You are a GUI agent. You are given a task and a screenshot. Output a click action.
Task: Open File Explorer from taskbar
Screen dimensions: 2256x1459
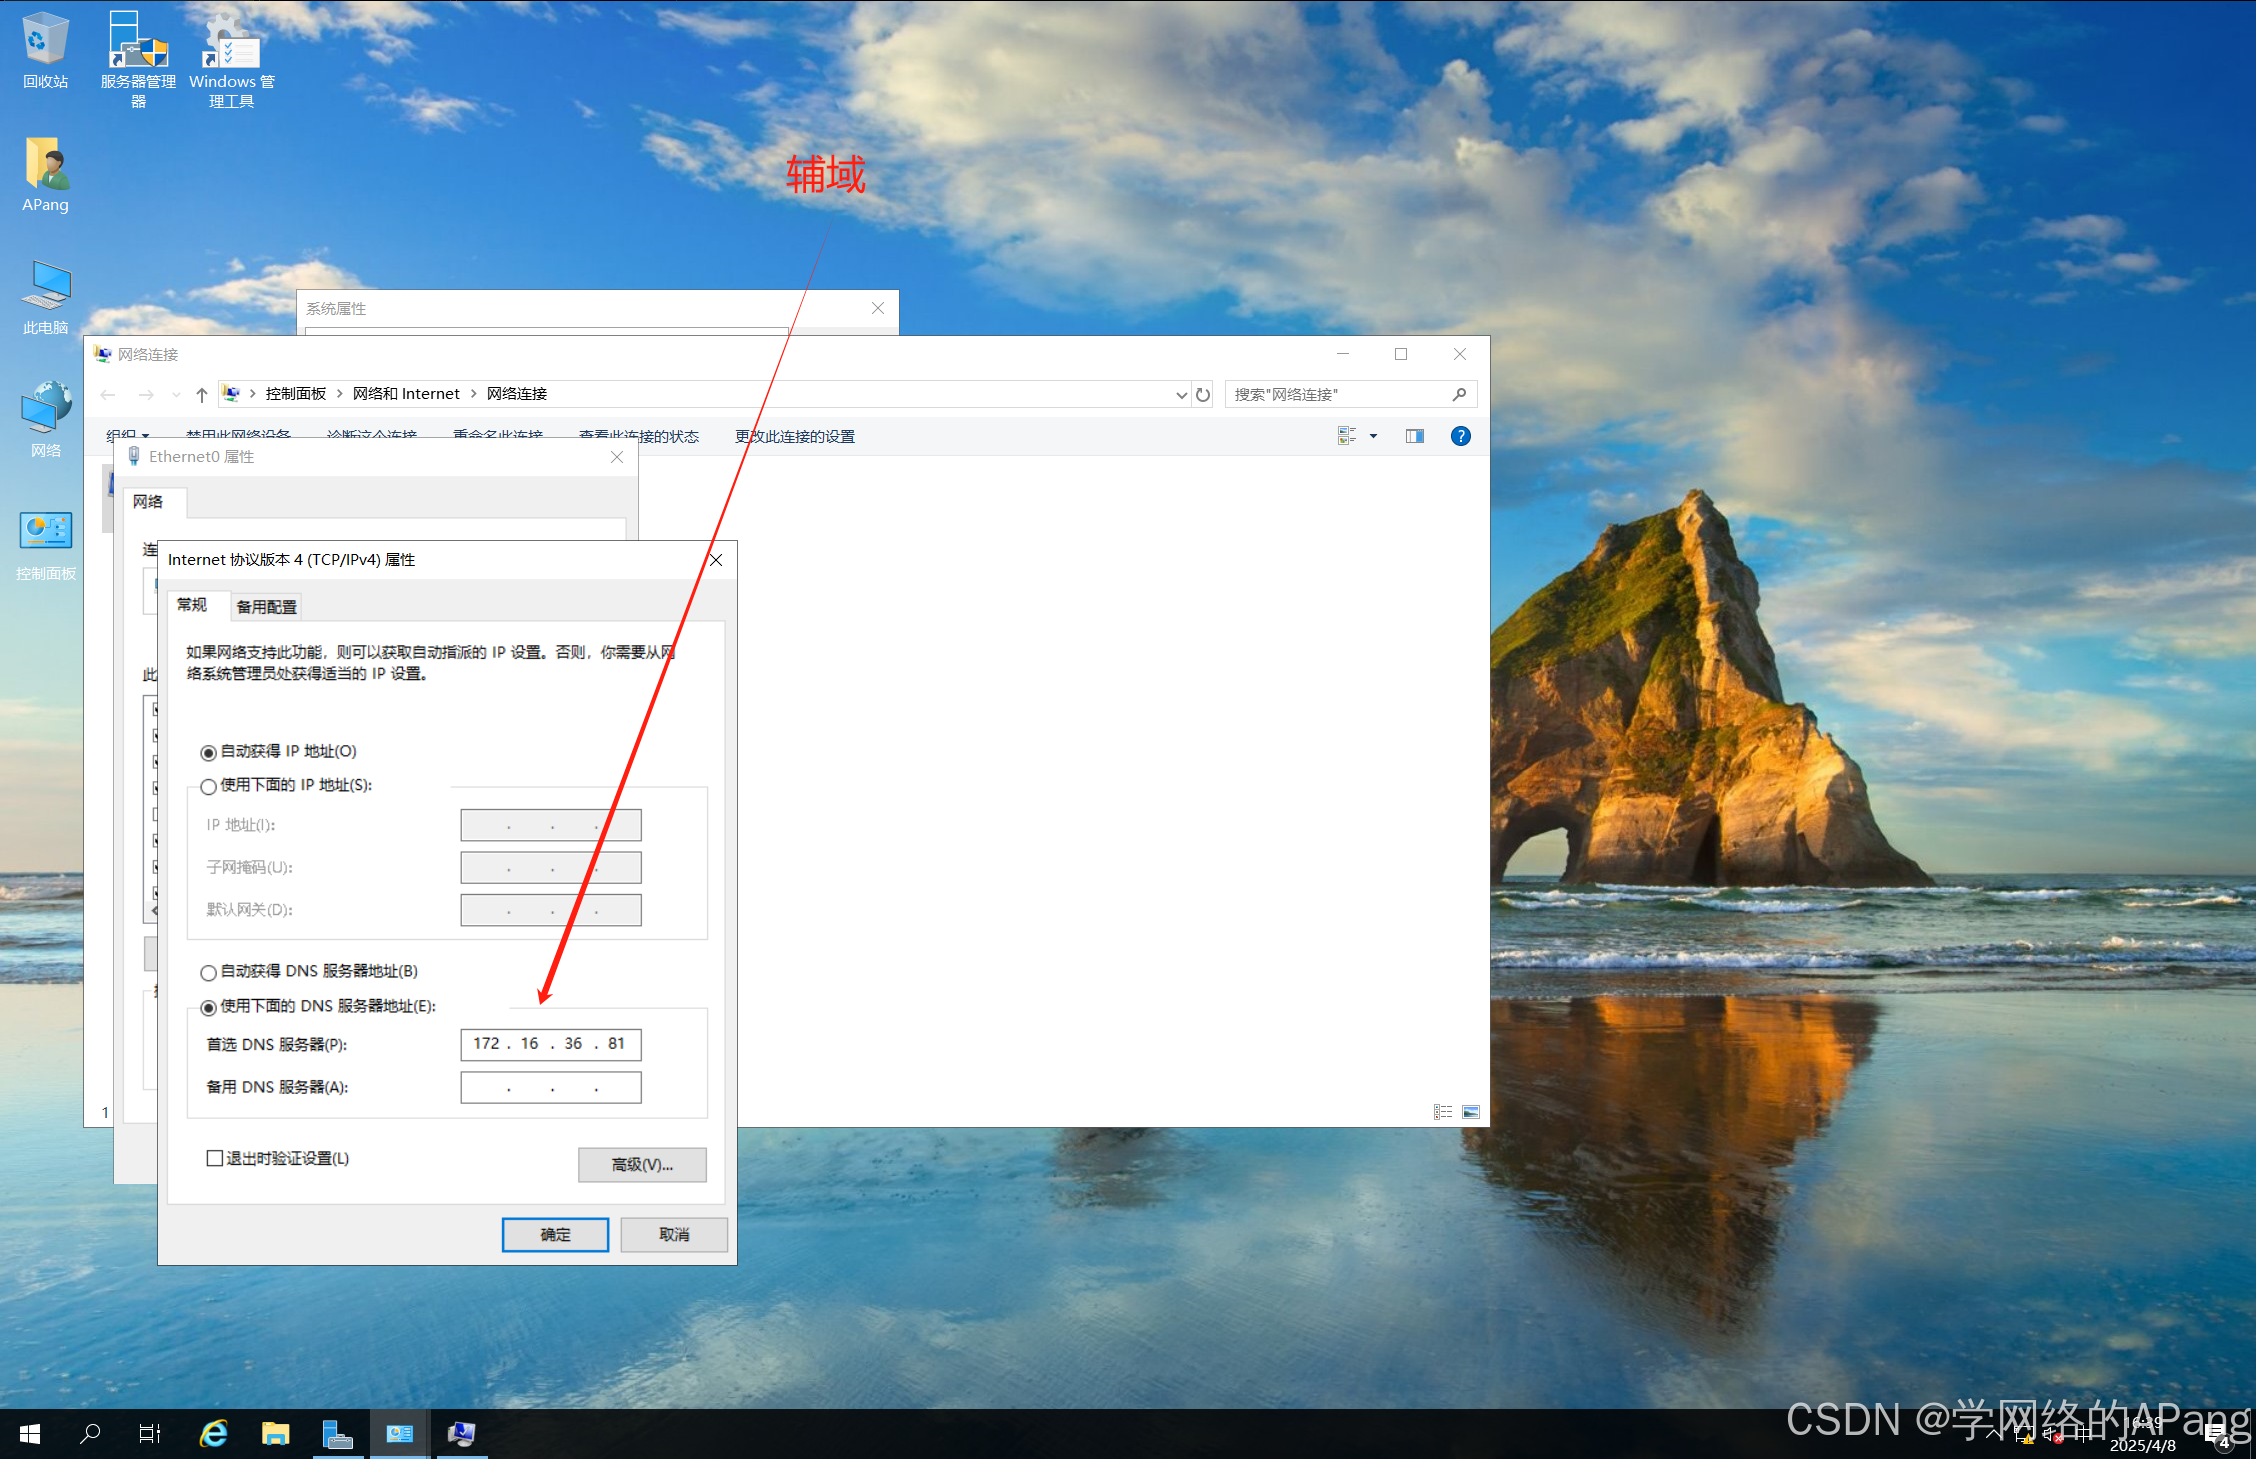(x=275, y=1433)
